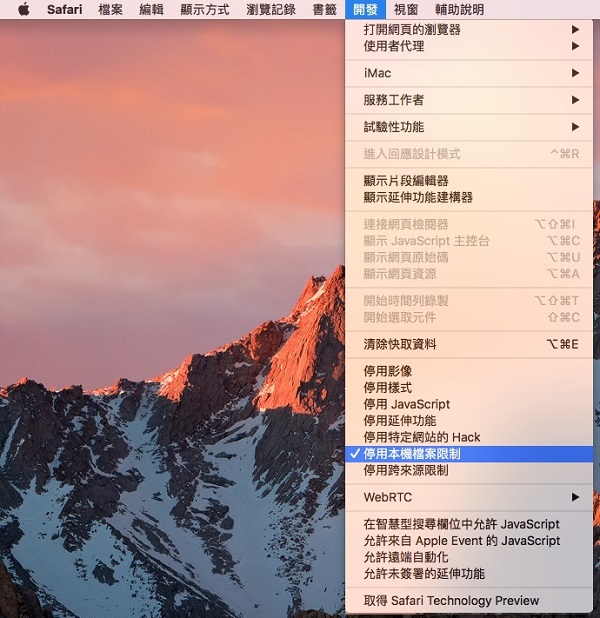Screen dimensions: 600x618
Task: Enable 在智慧型搜尋欄位中允許 JavaScript
Action: (x=469, y=524)
